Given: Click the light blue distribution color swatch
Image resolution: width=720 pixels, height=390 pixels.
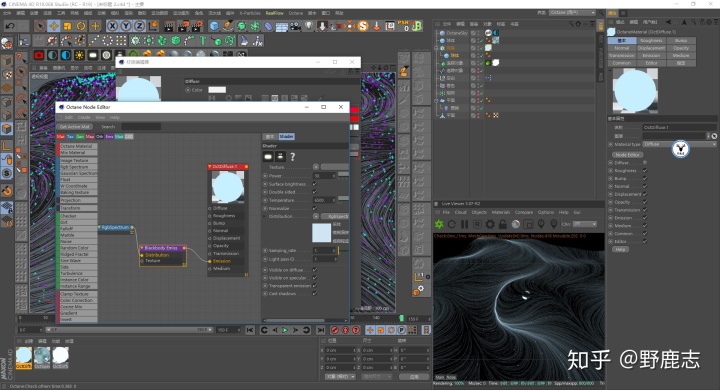Looking at the screenshot, I should (x=321, y=233).
